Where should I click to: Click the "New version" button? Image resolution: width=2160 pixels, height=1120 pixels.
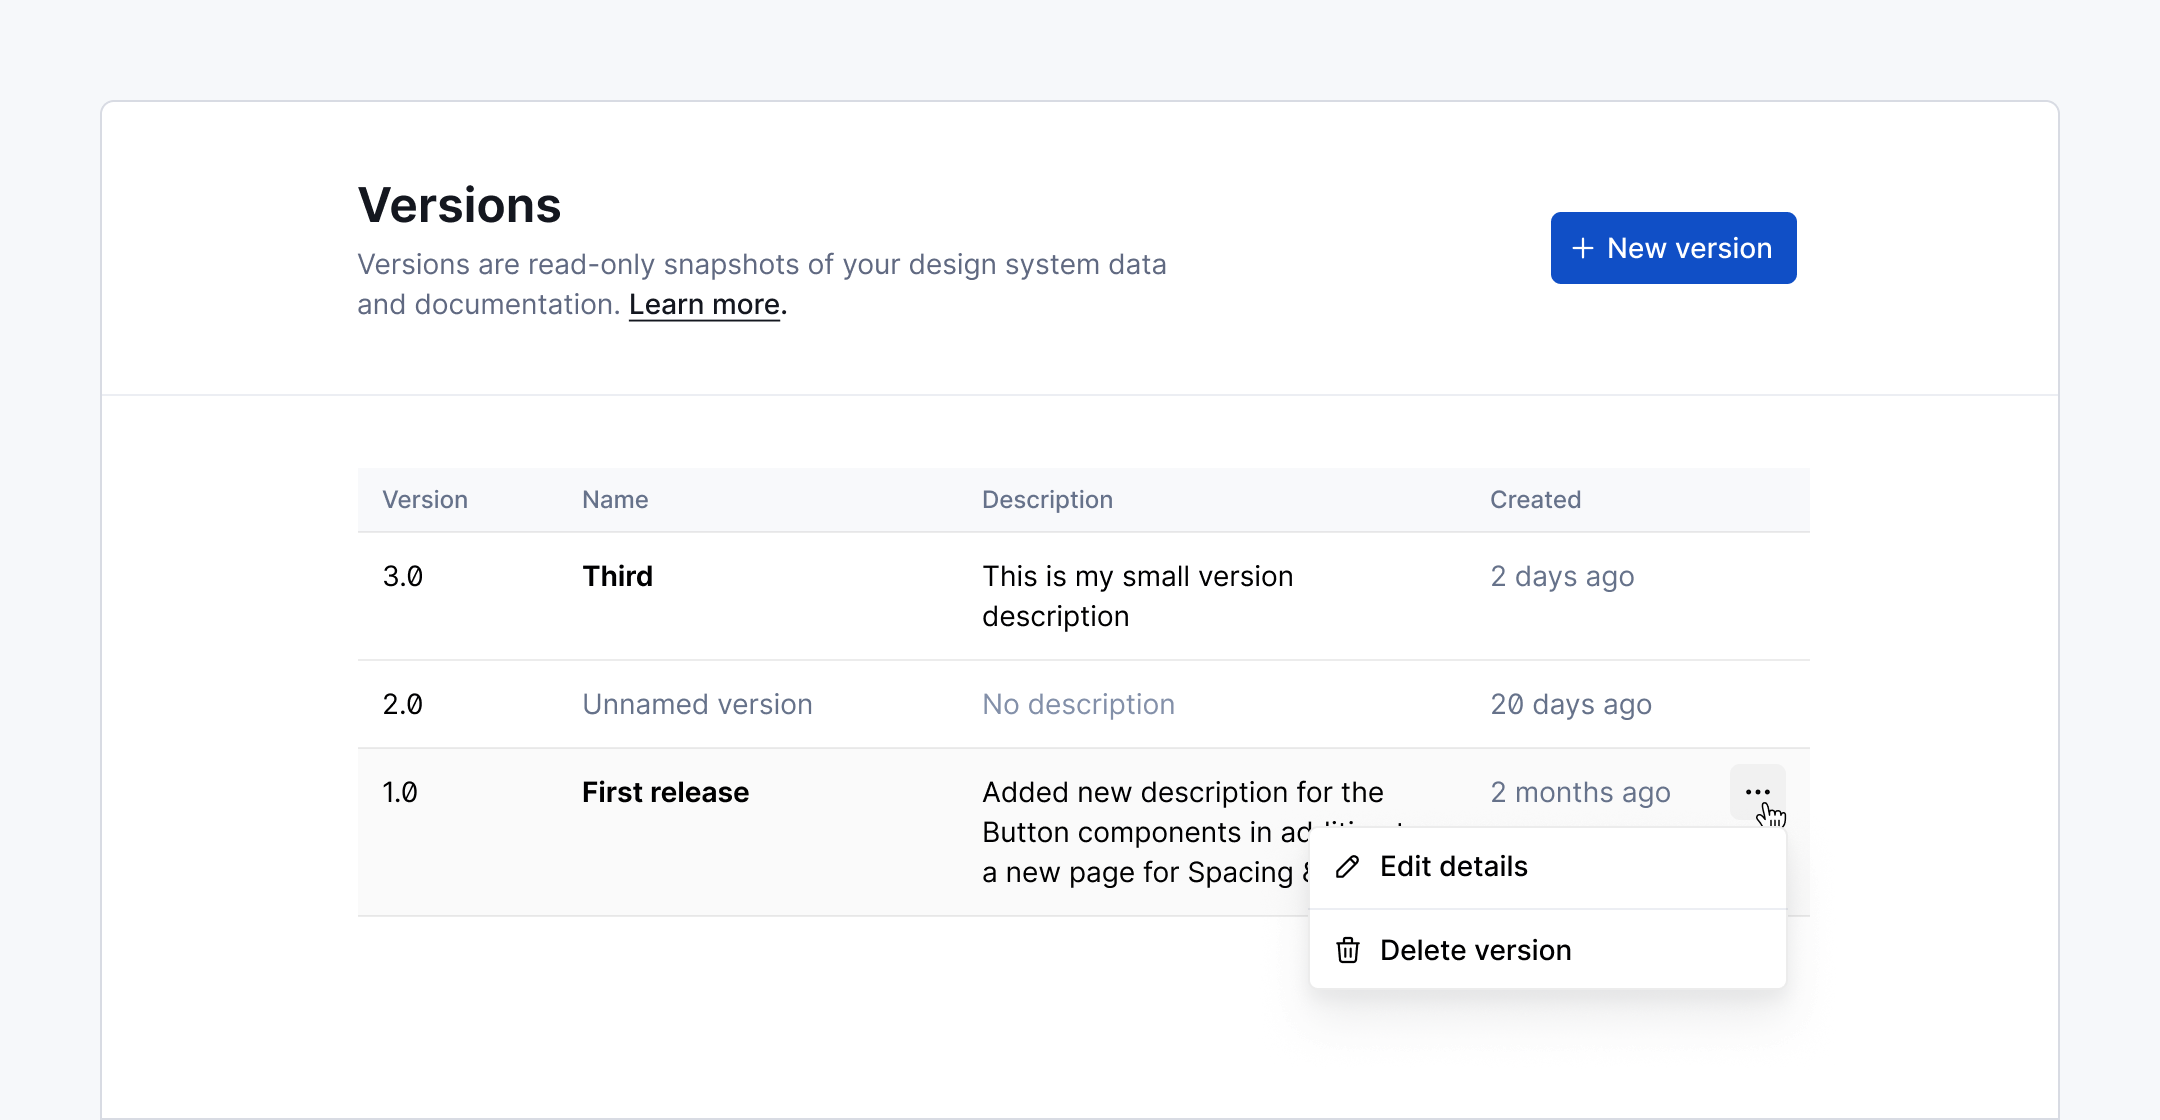1672,247
